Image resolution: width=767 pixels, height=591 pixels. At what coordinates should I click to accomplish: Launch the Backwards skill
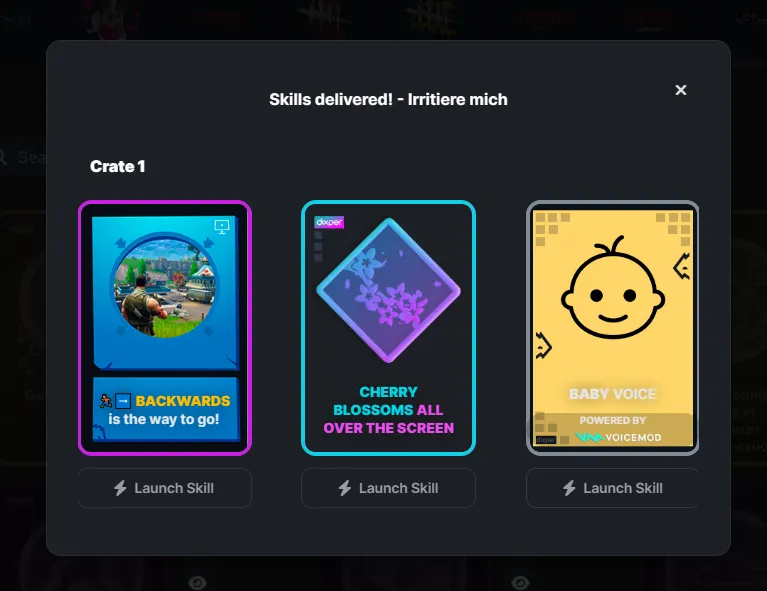(x=165, y=488)
